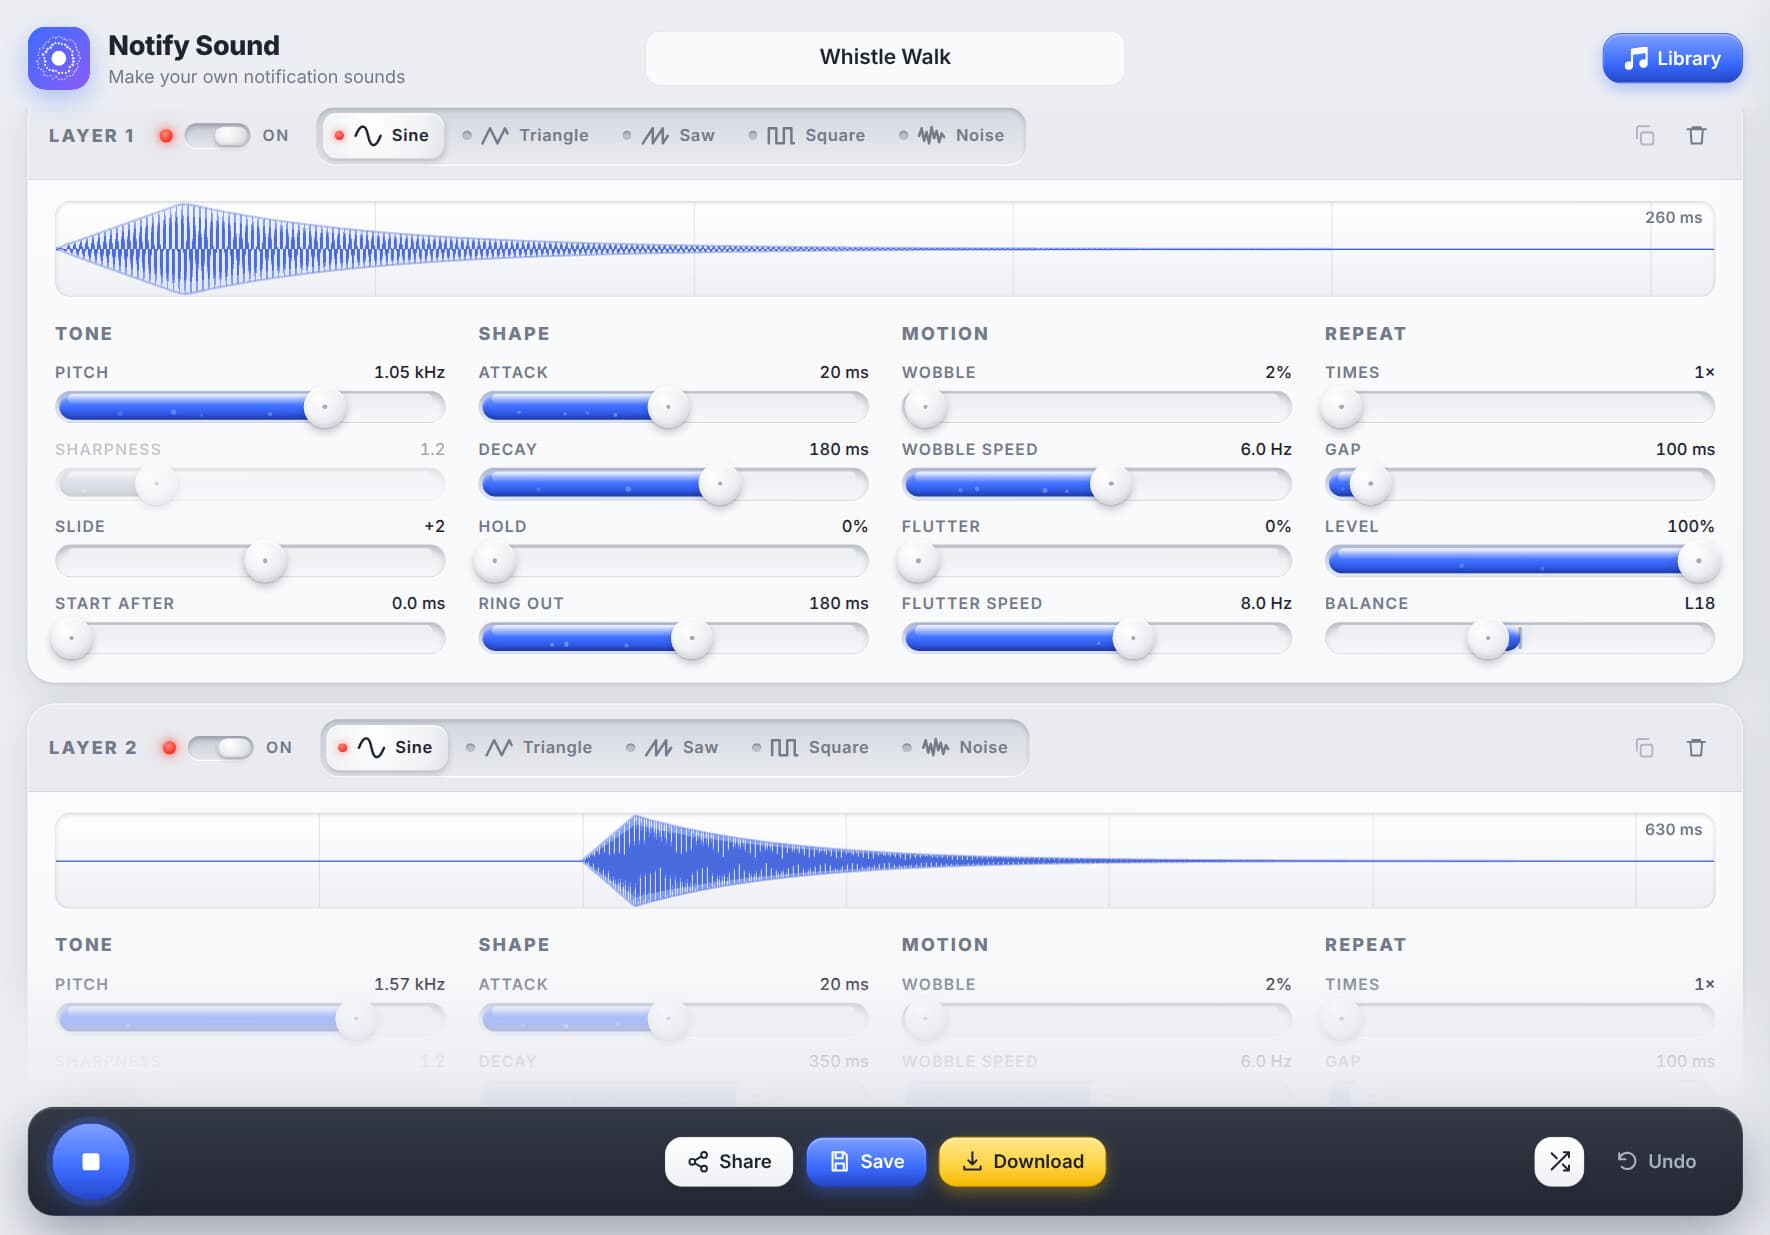Click the Layer 1 waveform preview
Screen dimensions: 1770x1235
coord(885,249)
